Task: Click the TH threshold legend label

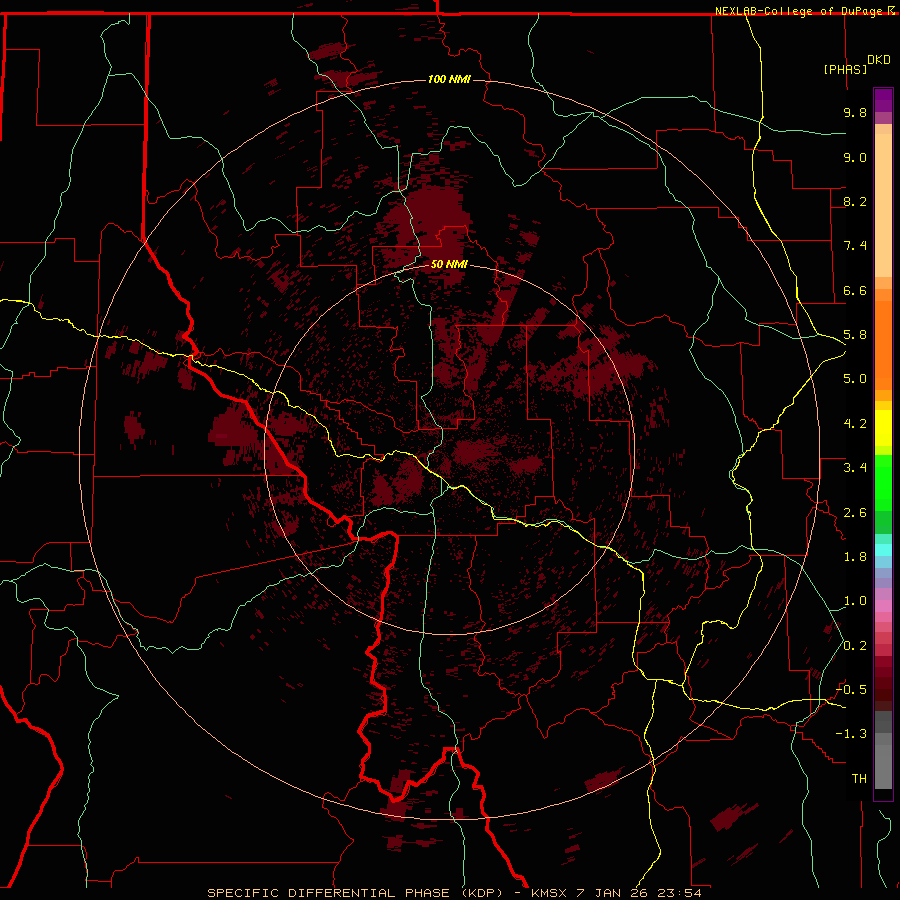Action: click(x=859, y=779)
